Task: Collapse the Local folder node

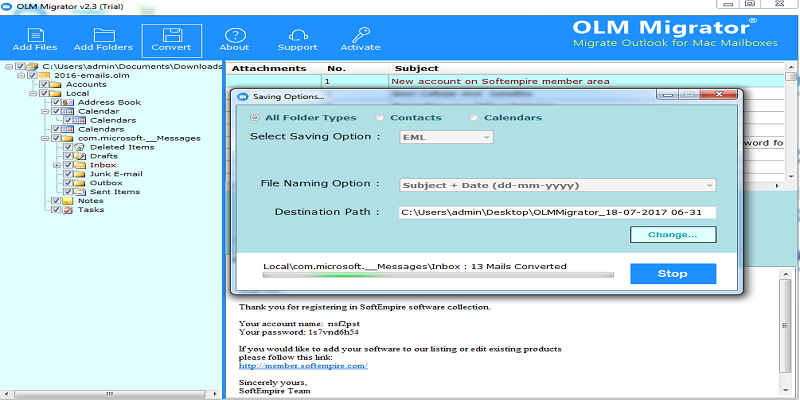Action: click(x=33, y=93)
